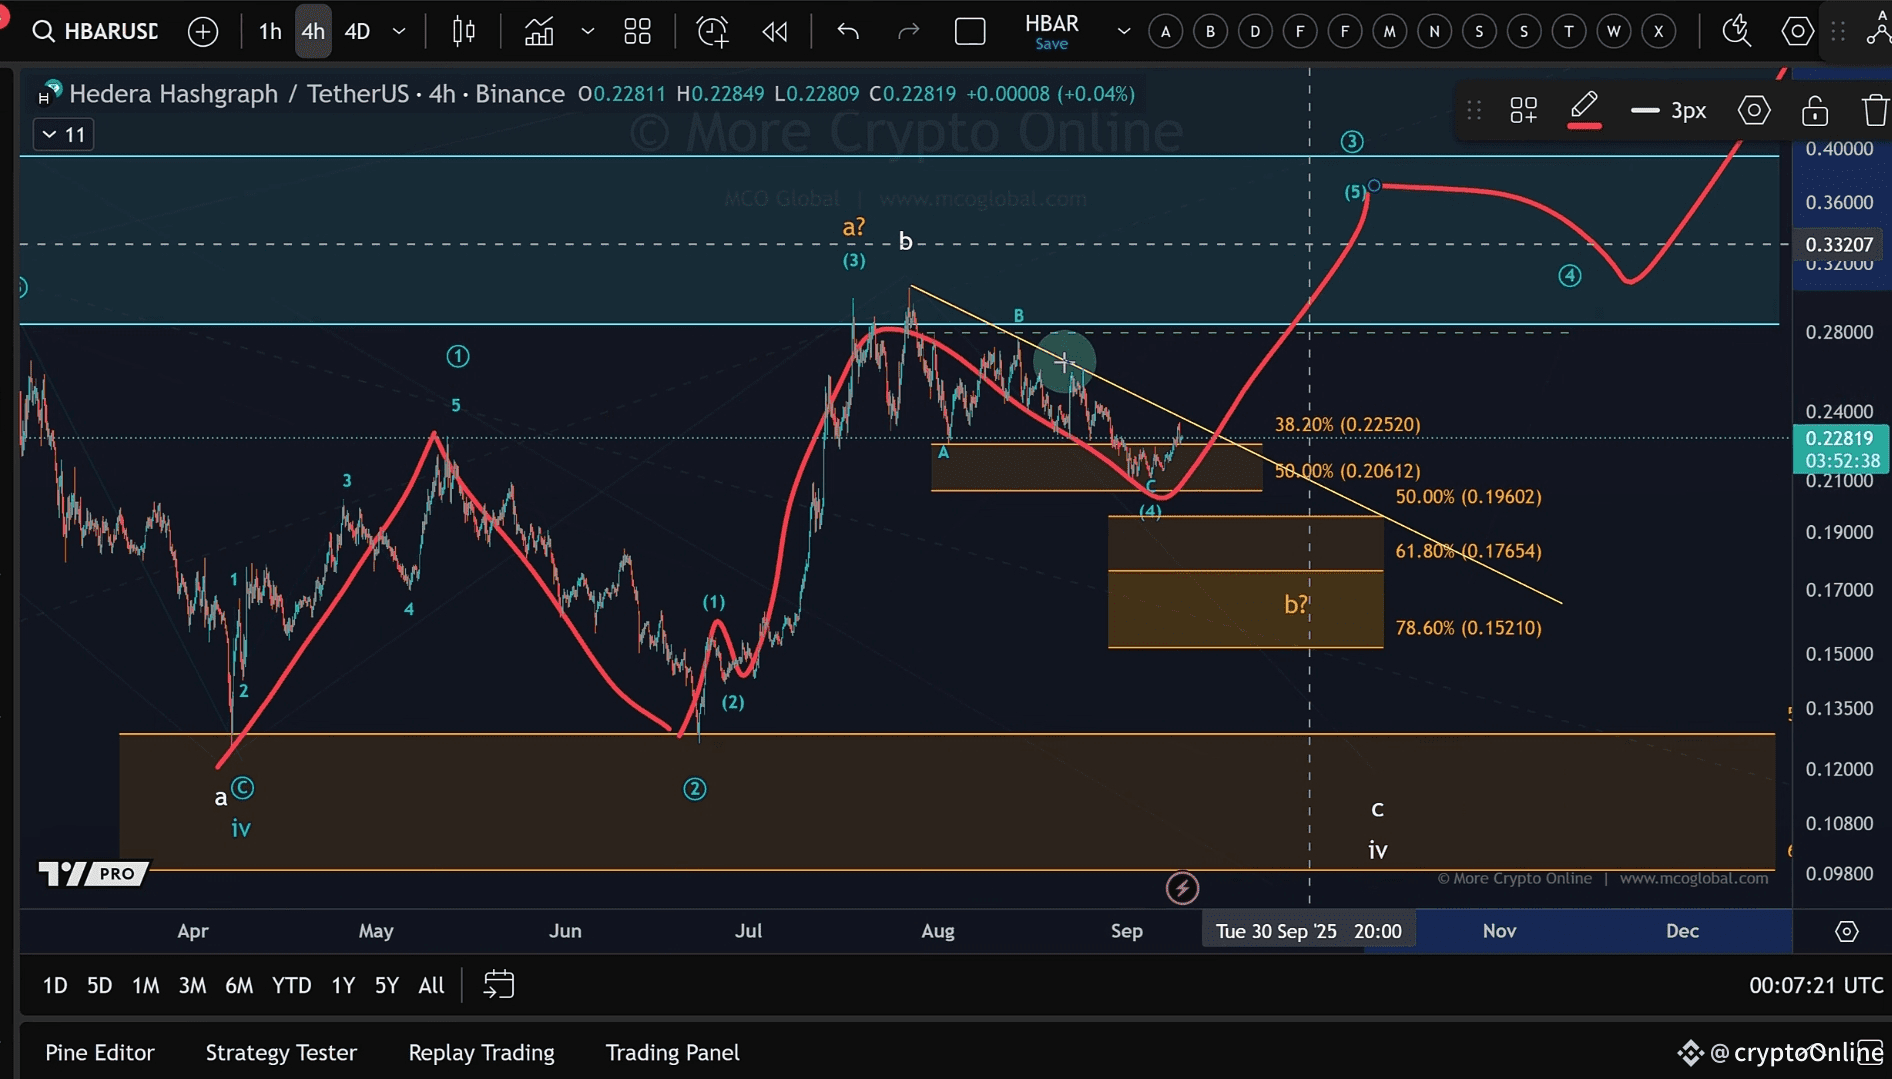
Task: Set chart range to 6M
Action: (x=239, y=986)
